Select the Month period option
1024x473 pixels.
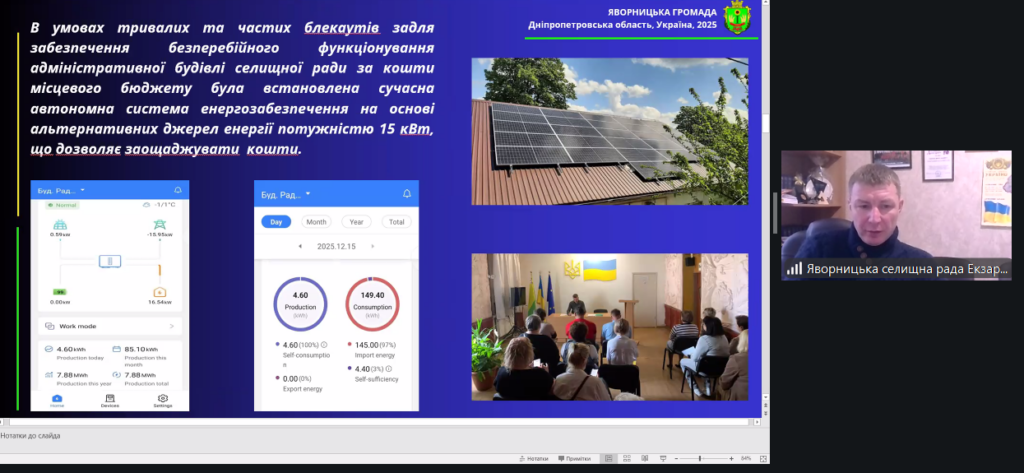coord(316,222)
